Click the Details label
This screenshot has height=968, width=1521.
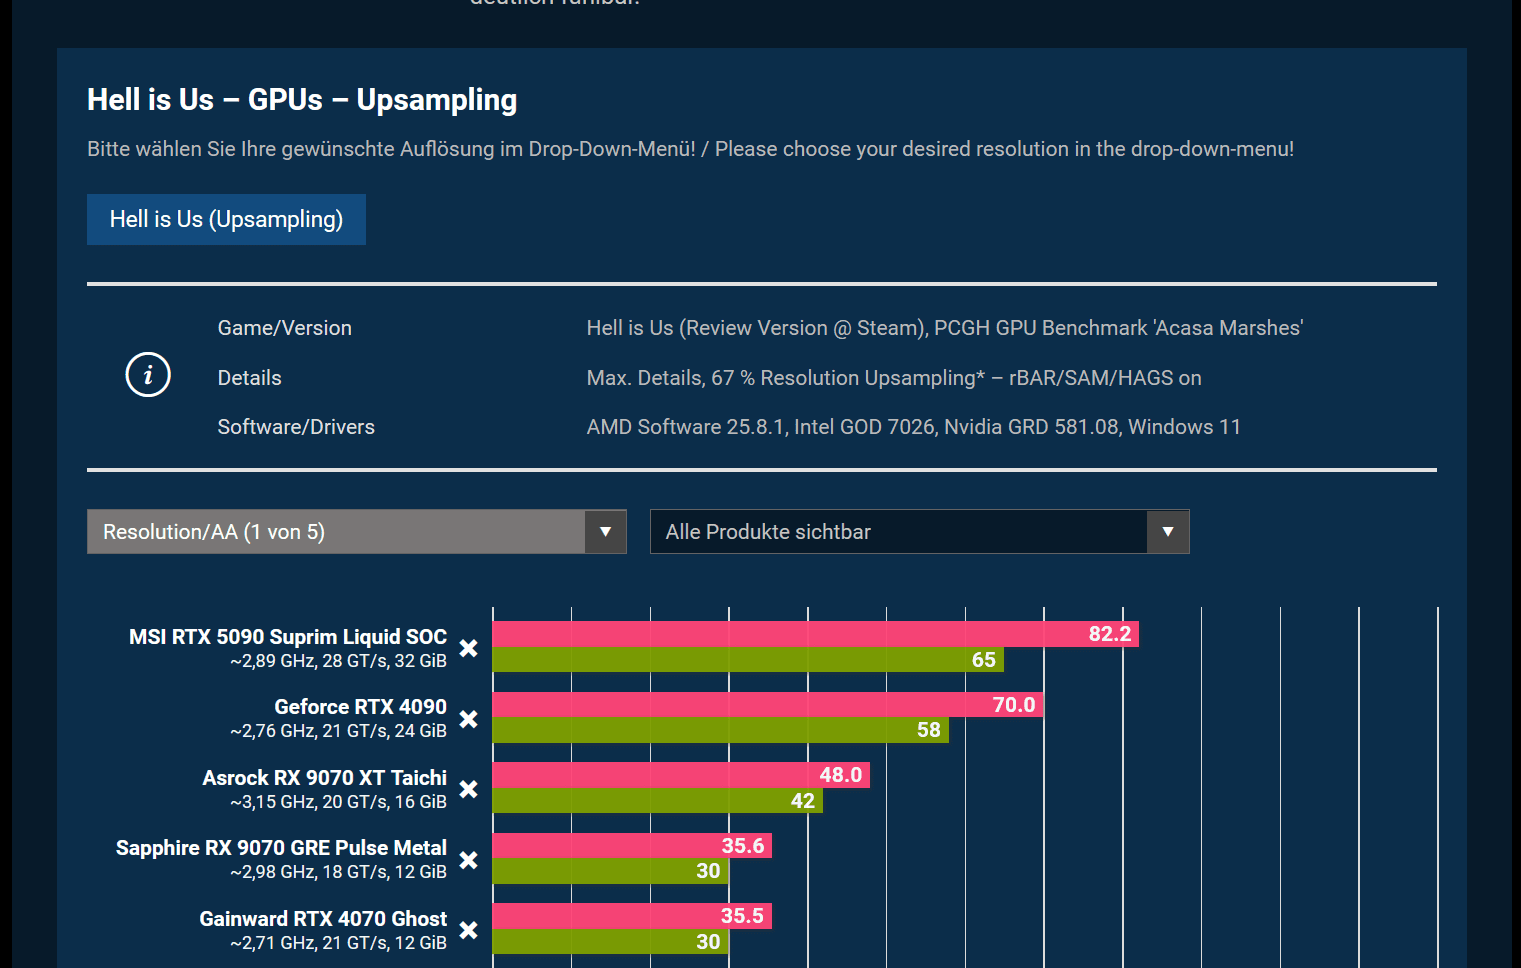(250, 378)
